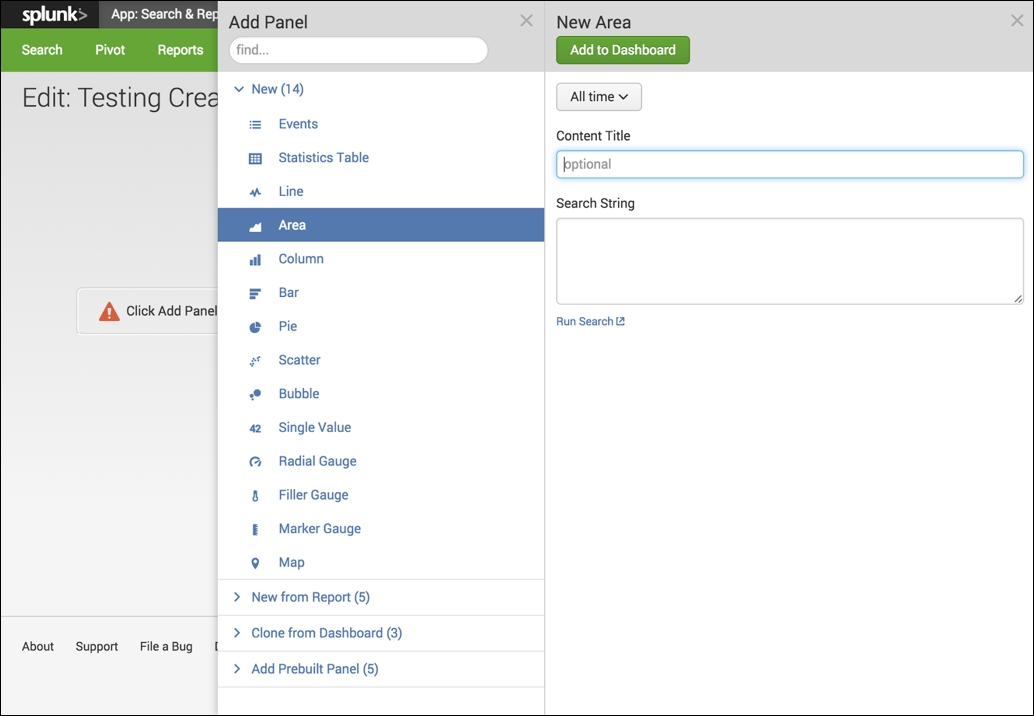Select the Map visualization type
The width and height of the screenshot is (1034, 716).
290,562
